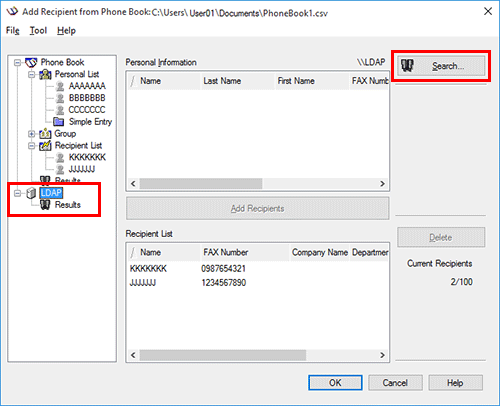This screenshot has height=406, width=500.
Task: Confirm with the OK button
Action: tap(335, 383)
